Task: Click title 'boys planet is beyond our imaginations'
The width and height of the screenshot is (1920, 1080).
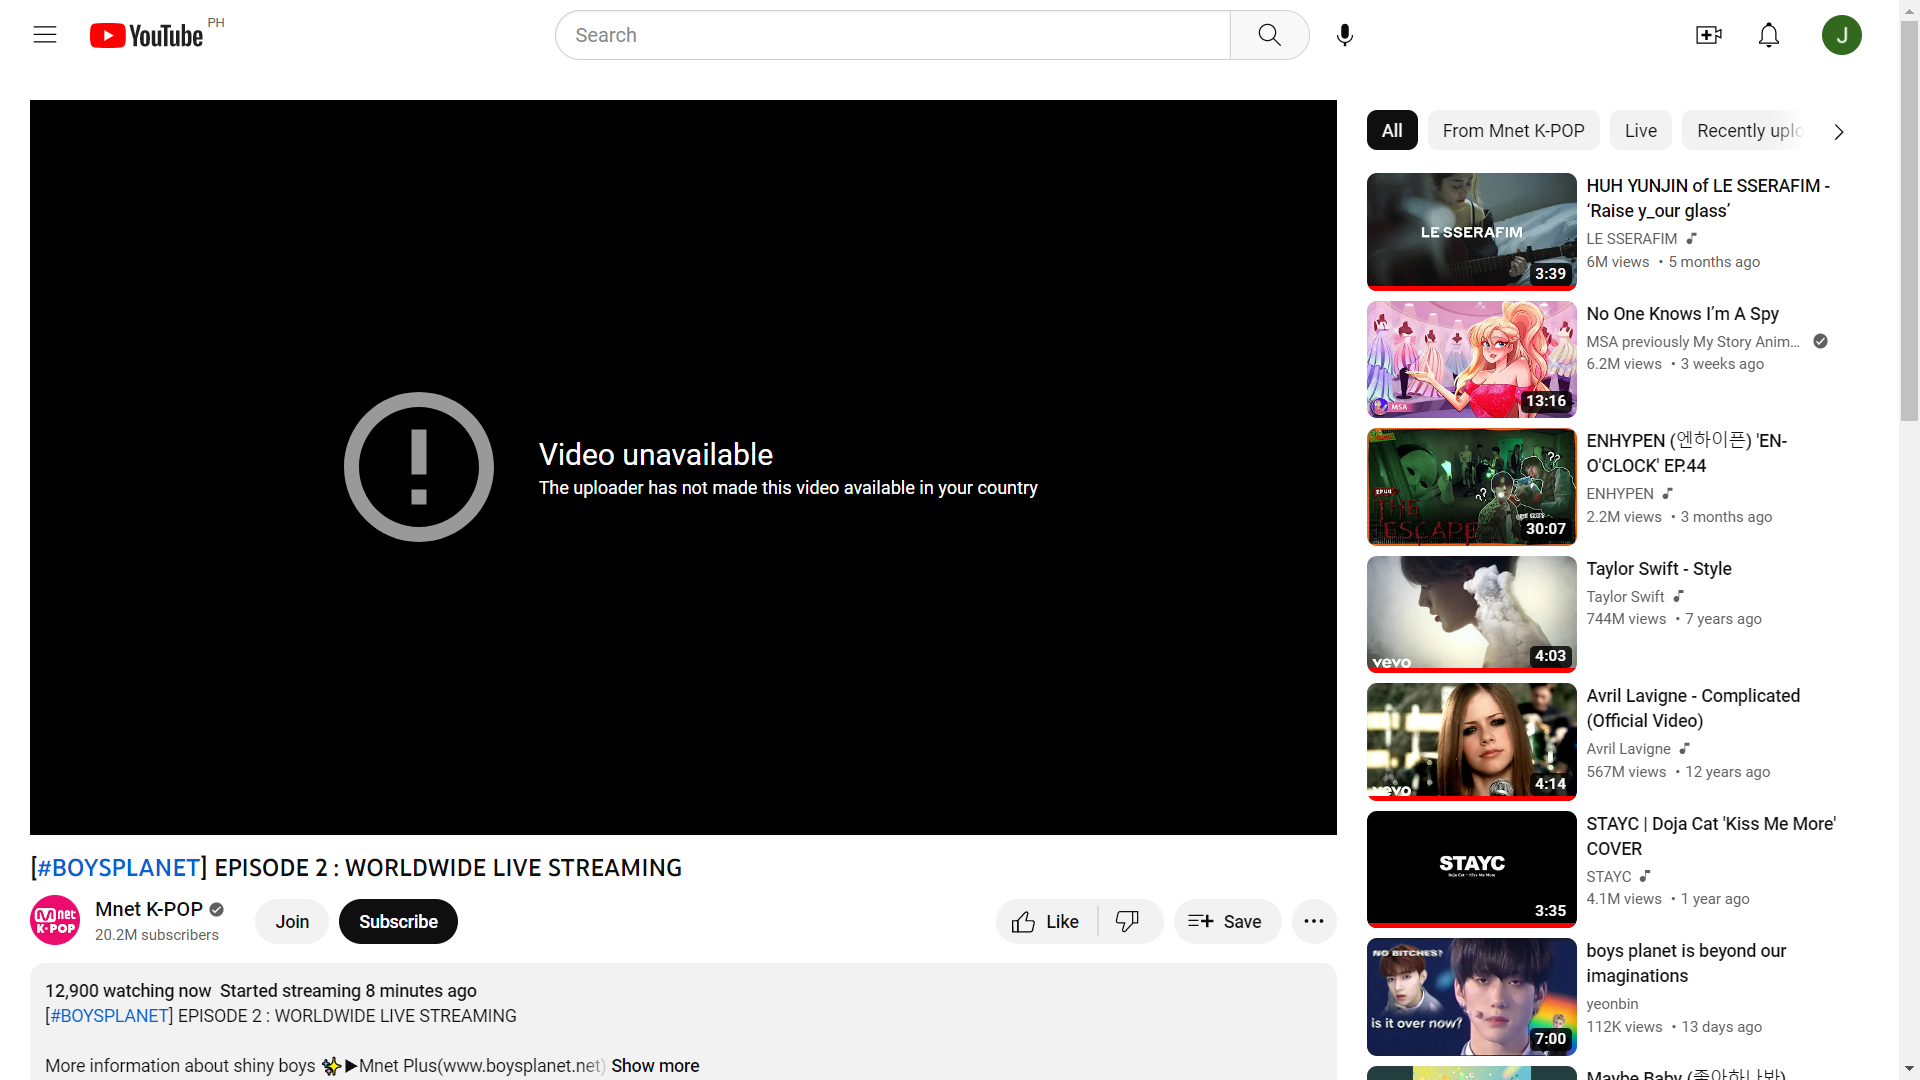Action: tap(1686, 963)
